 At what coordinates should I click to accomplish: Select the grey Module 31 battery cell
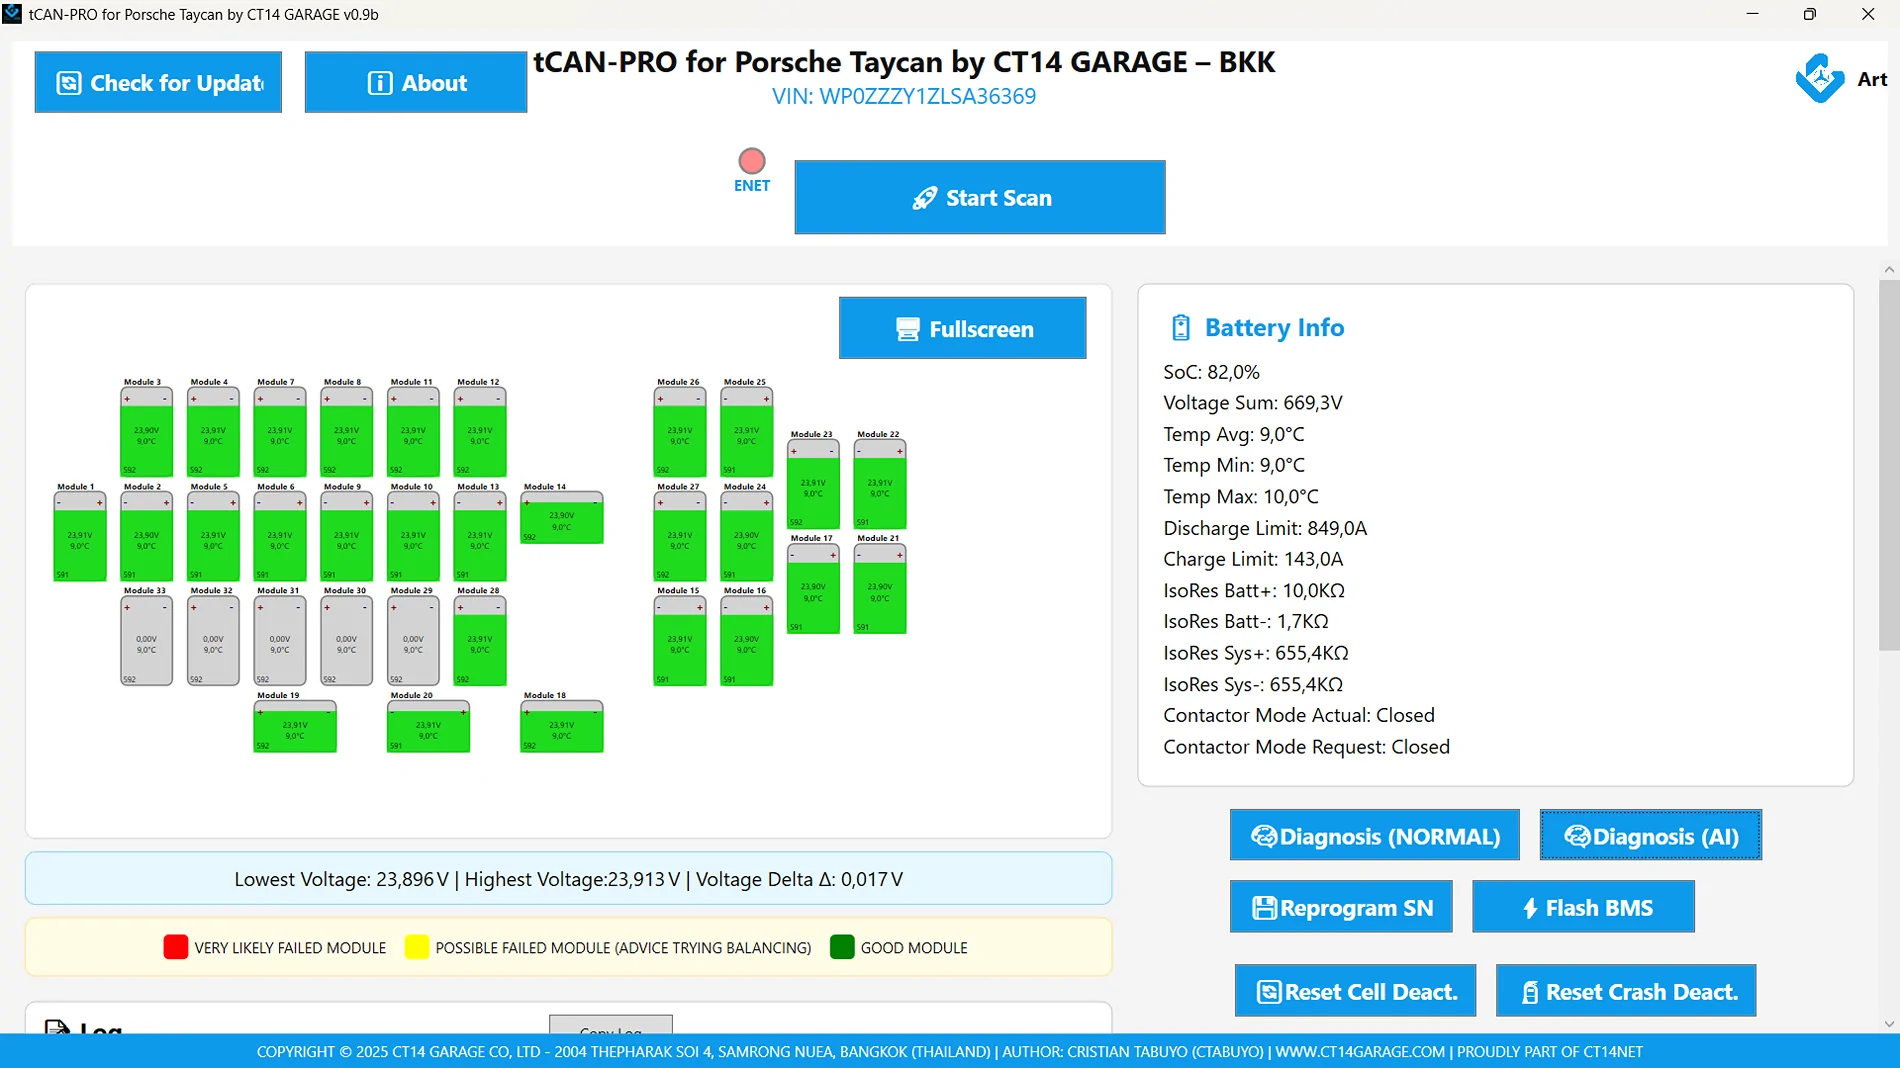pos(280,641)
